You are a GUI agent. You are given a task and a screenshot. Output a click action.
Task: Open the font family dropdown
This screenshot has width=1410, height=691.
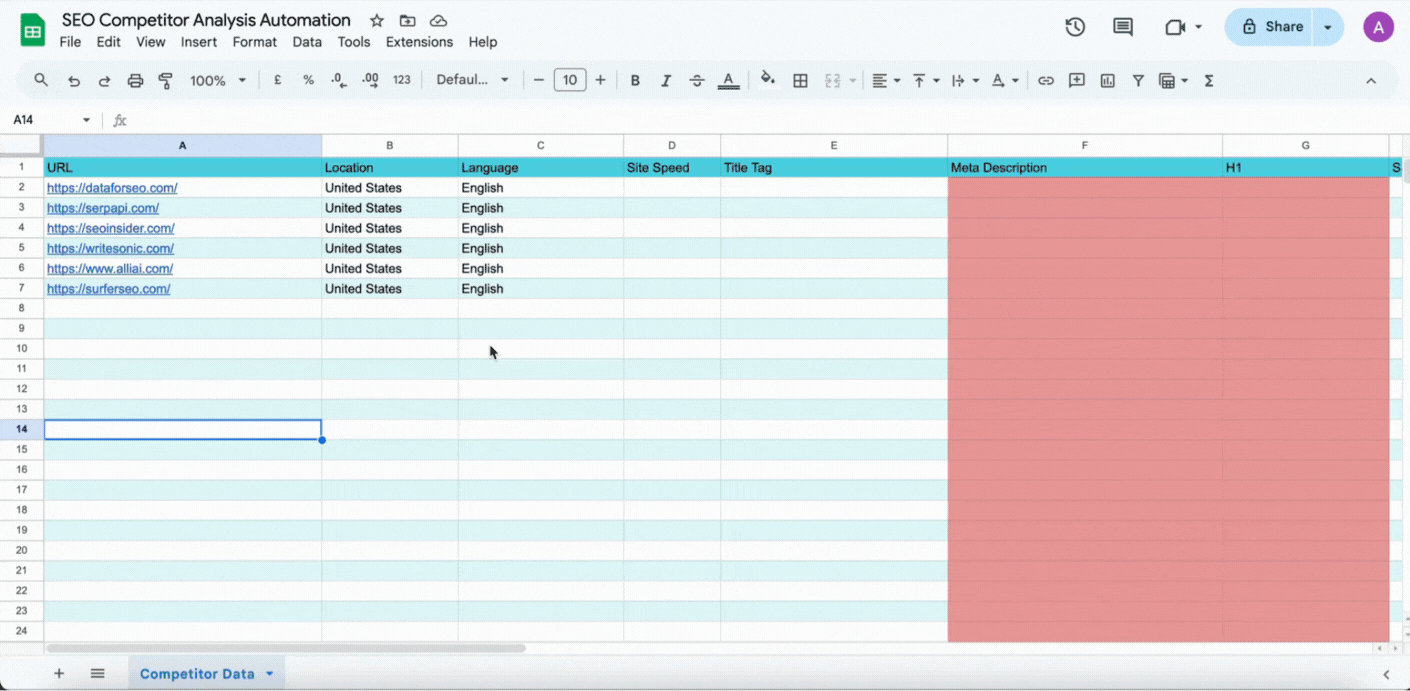(x=472, y=80)
